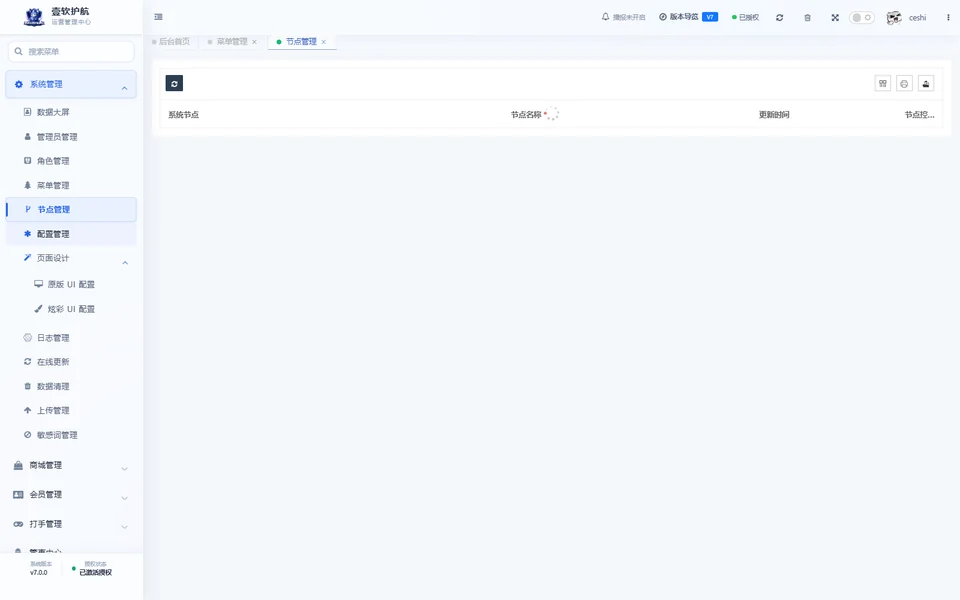The width and height of the screenshot is (960, 600).
Task: Open 版本导览 version guide
Action: 688,17
